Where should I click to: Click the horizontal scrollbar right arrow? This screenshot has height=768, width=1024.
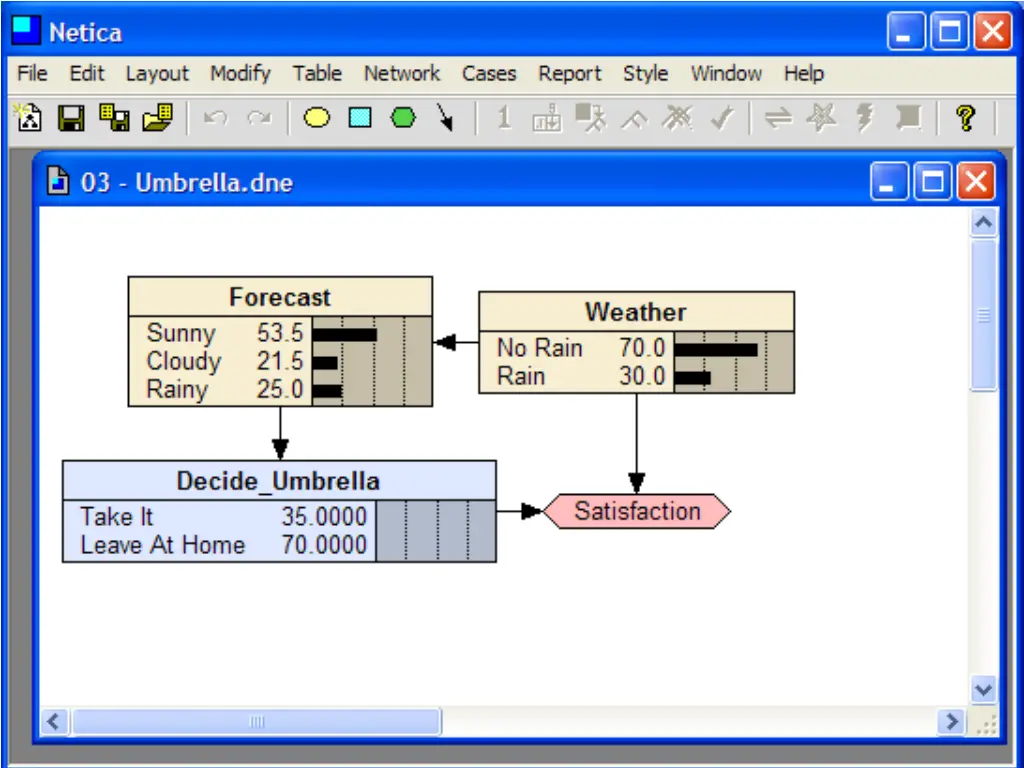(952, 722)
